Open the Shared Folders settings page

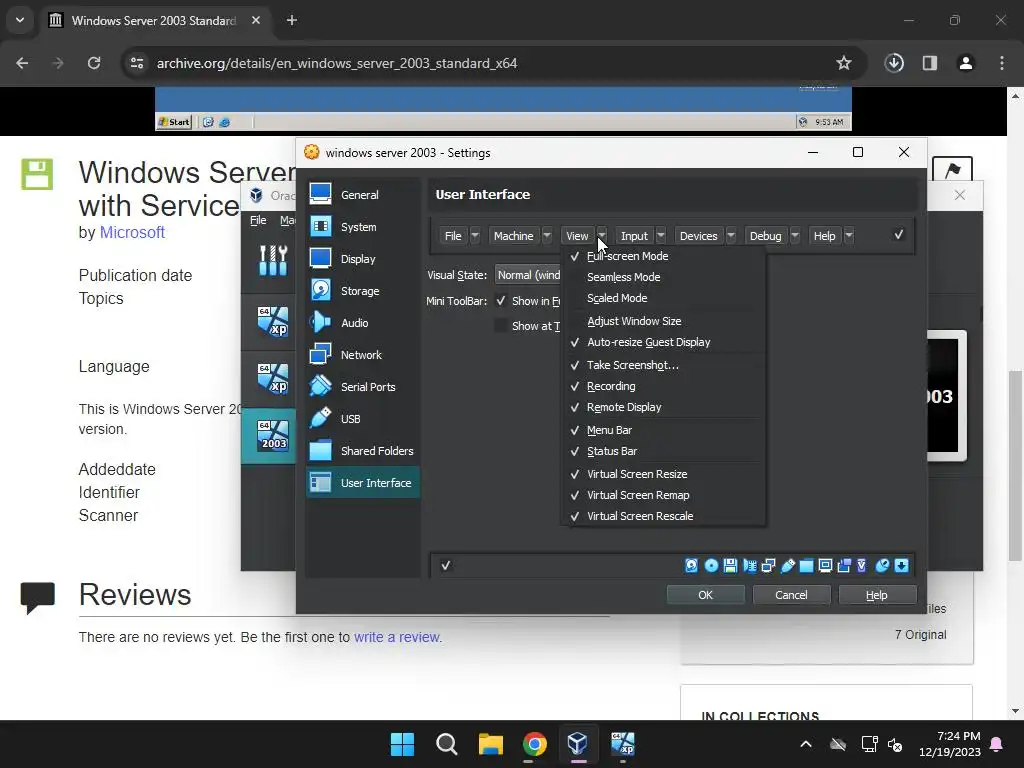(x=362, y=451)
